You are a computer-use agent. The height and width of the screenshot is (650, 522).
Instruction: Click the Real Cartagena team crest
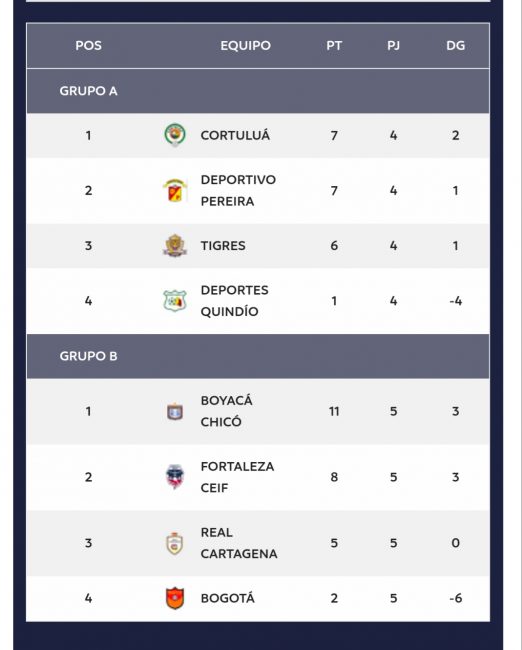(175, 543)
